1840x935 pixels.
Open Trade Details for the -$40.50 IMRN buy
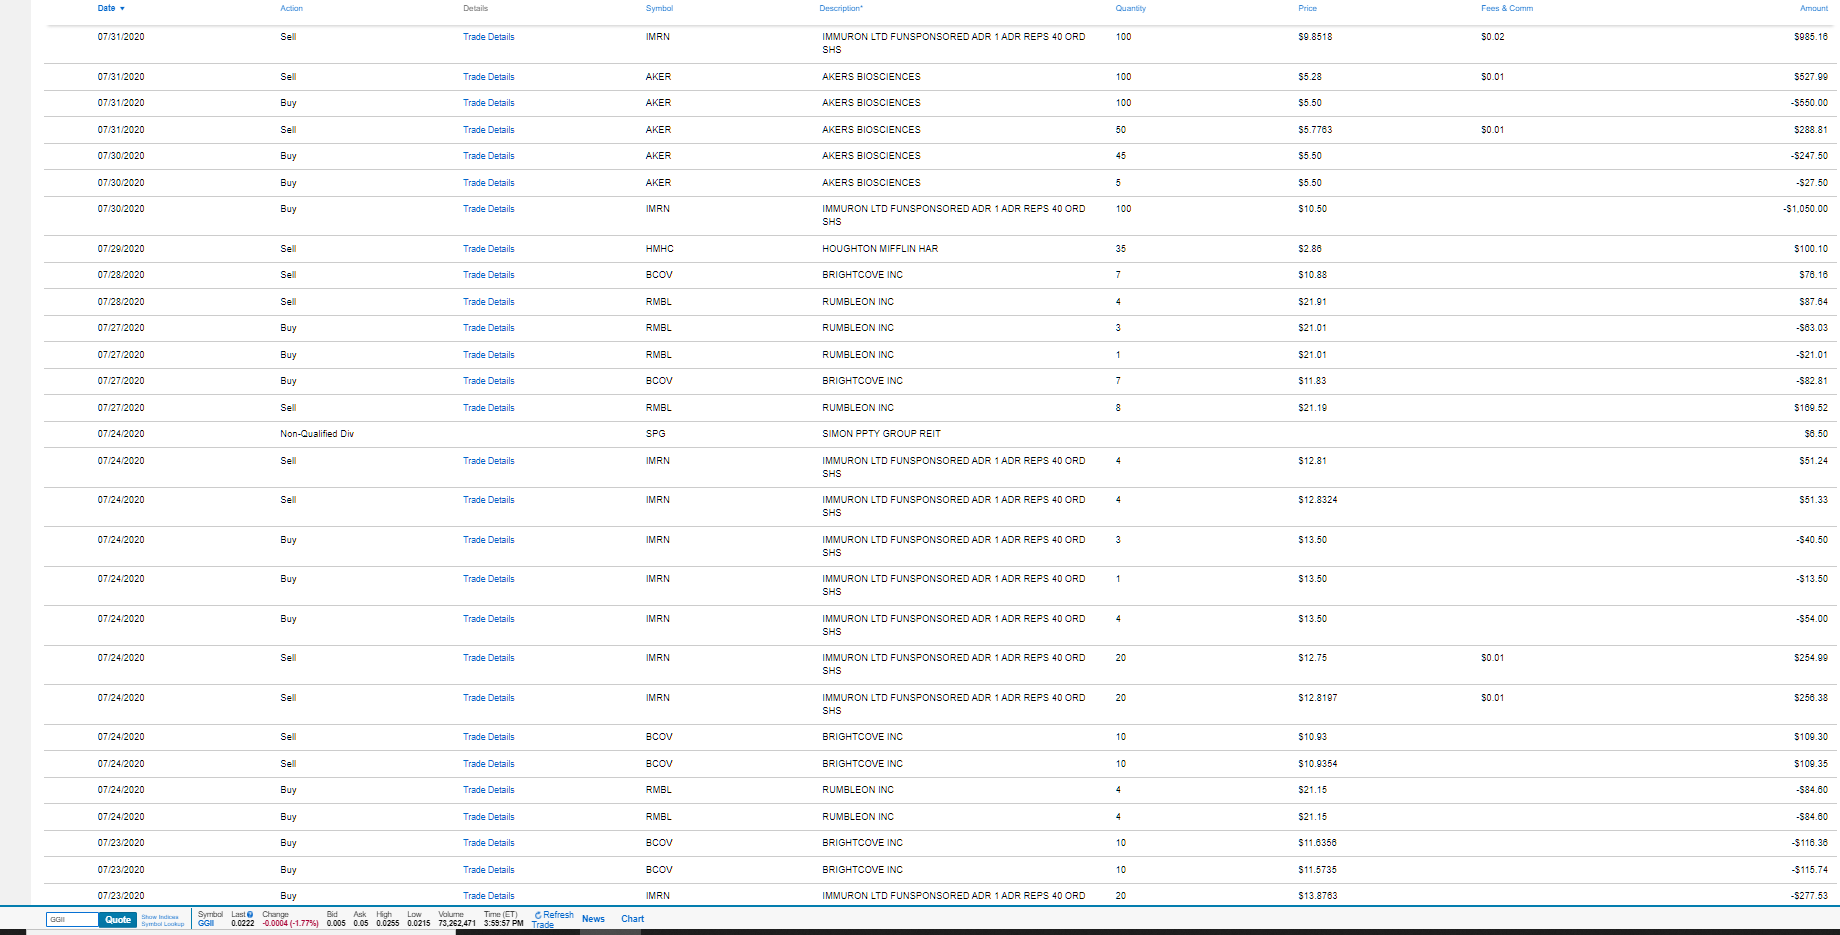click(488, 540)
